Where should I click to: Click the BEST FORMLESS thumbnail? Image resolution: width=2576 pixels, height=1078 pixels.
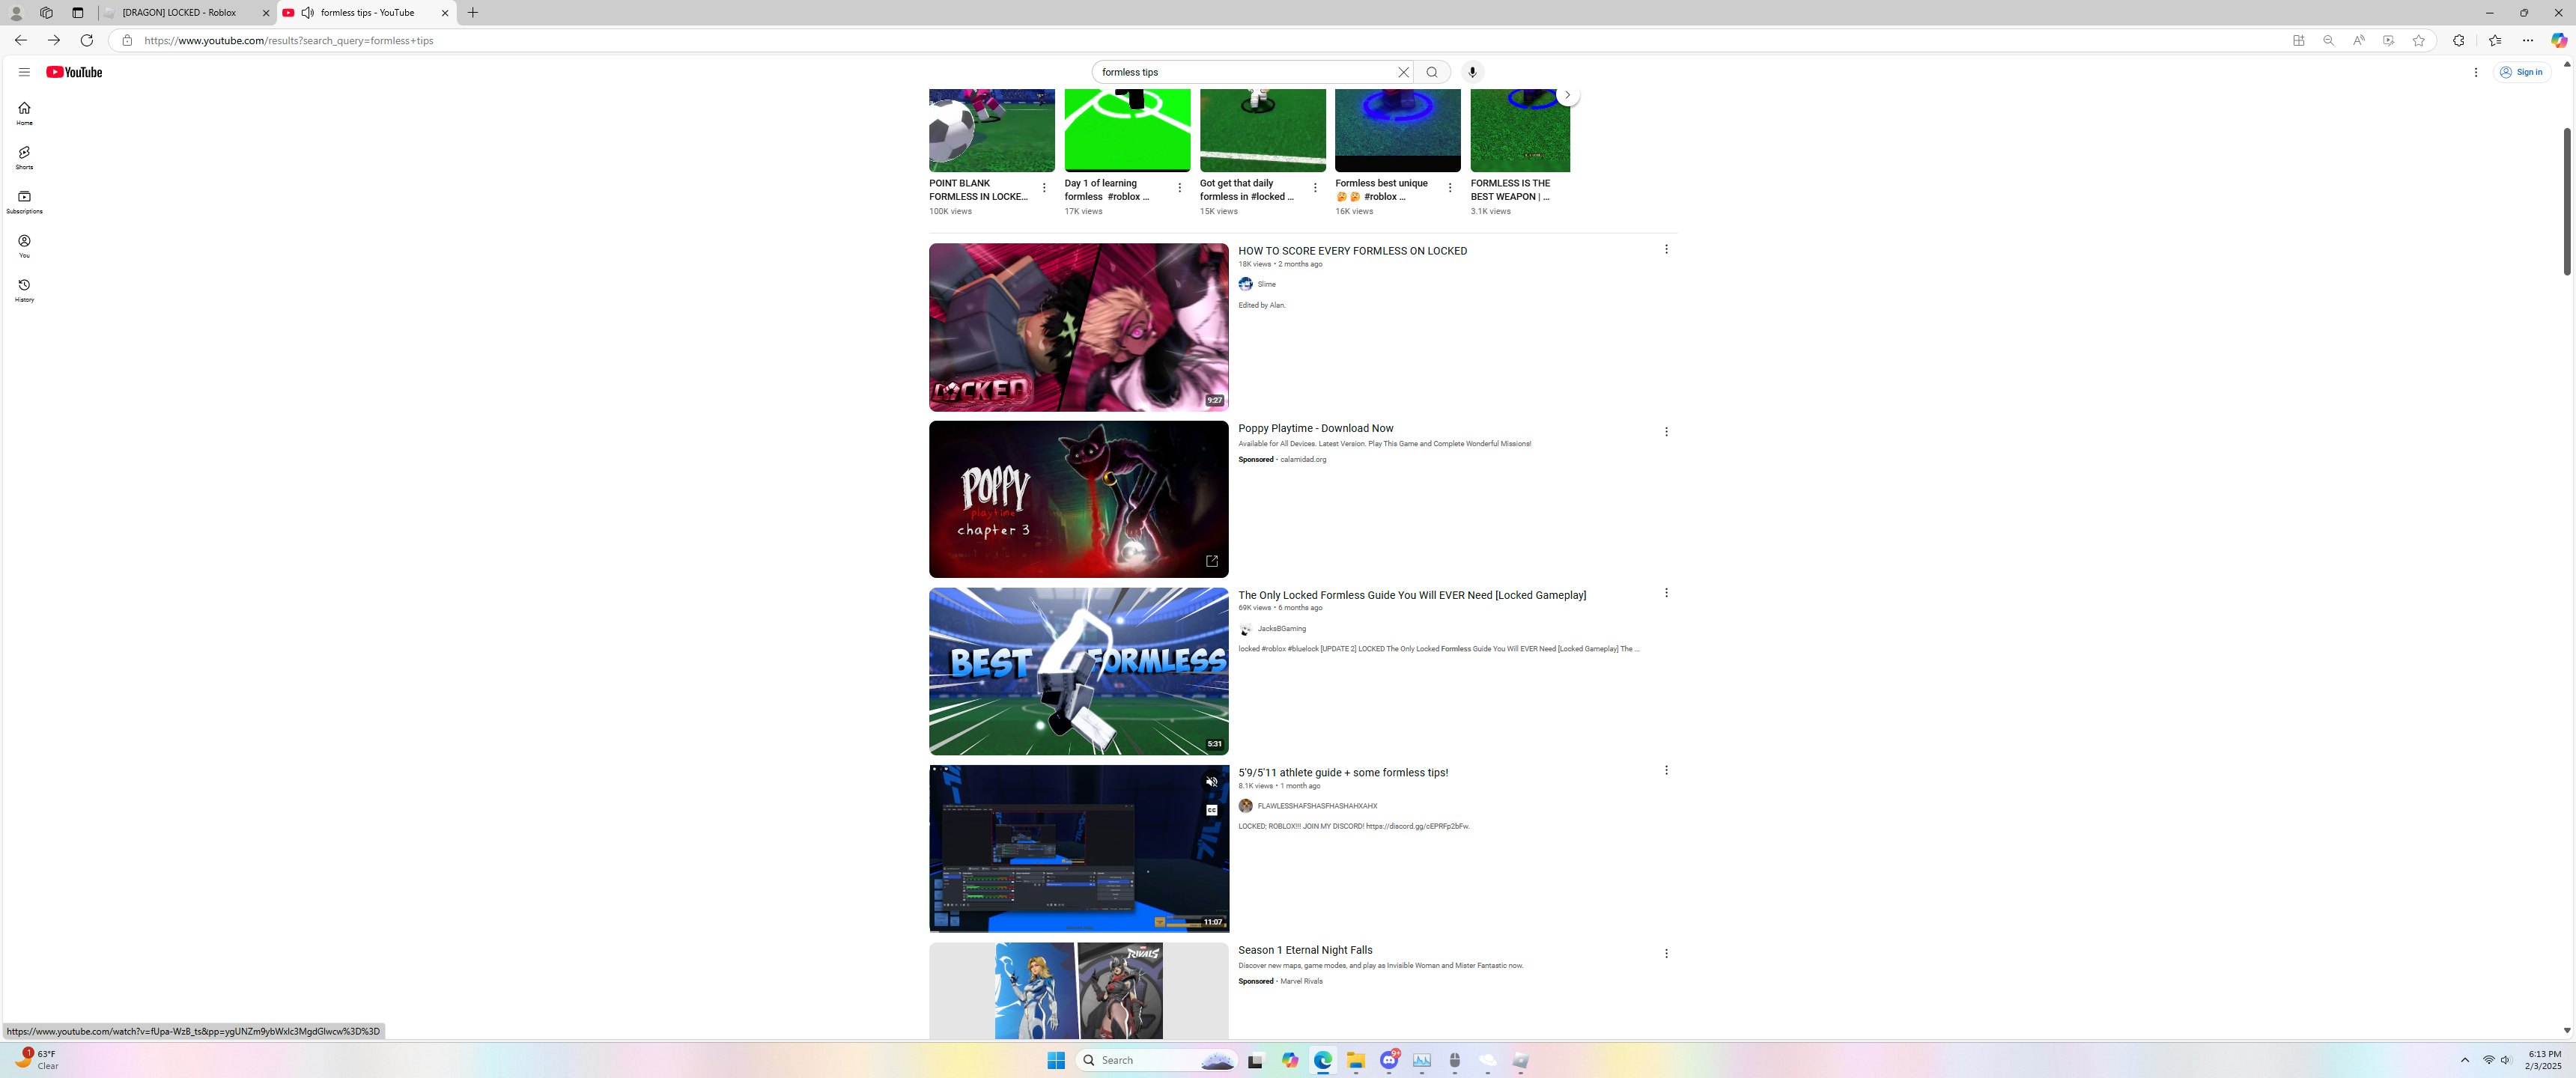coord(1078,671)
